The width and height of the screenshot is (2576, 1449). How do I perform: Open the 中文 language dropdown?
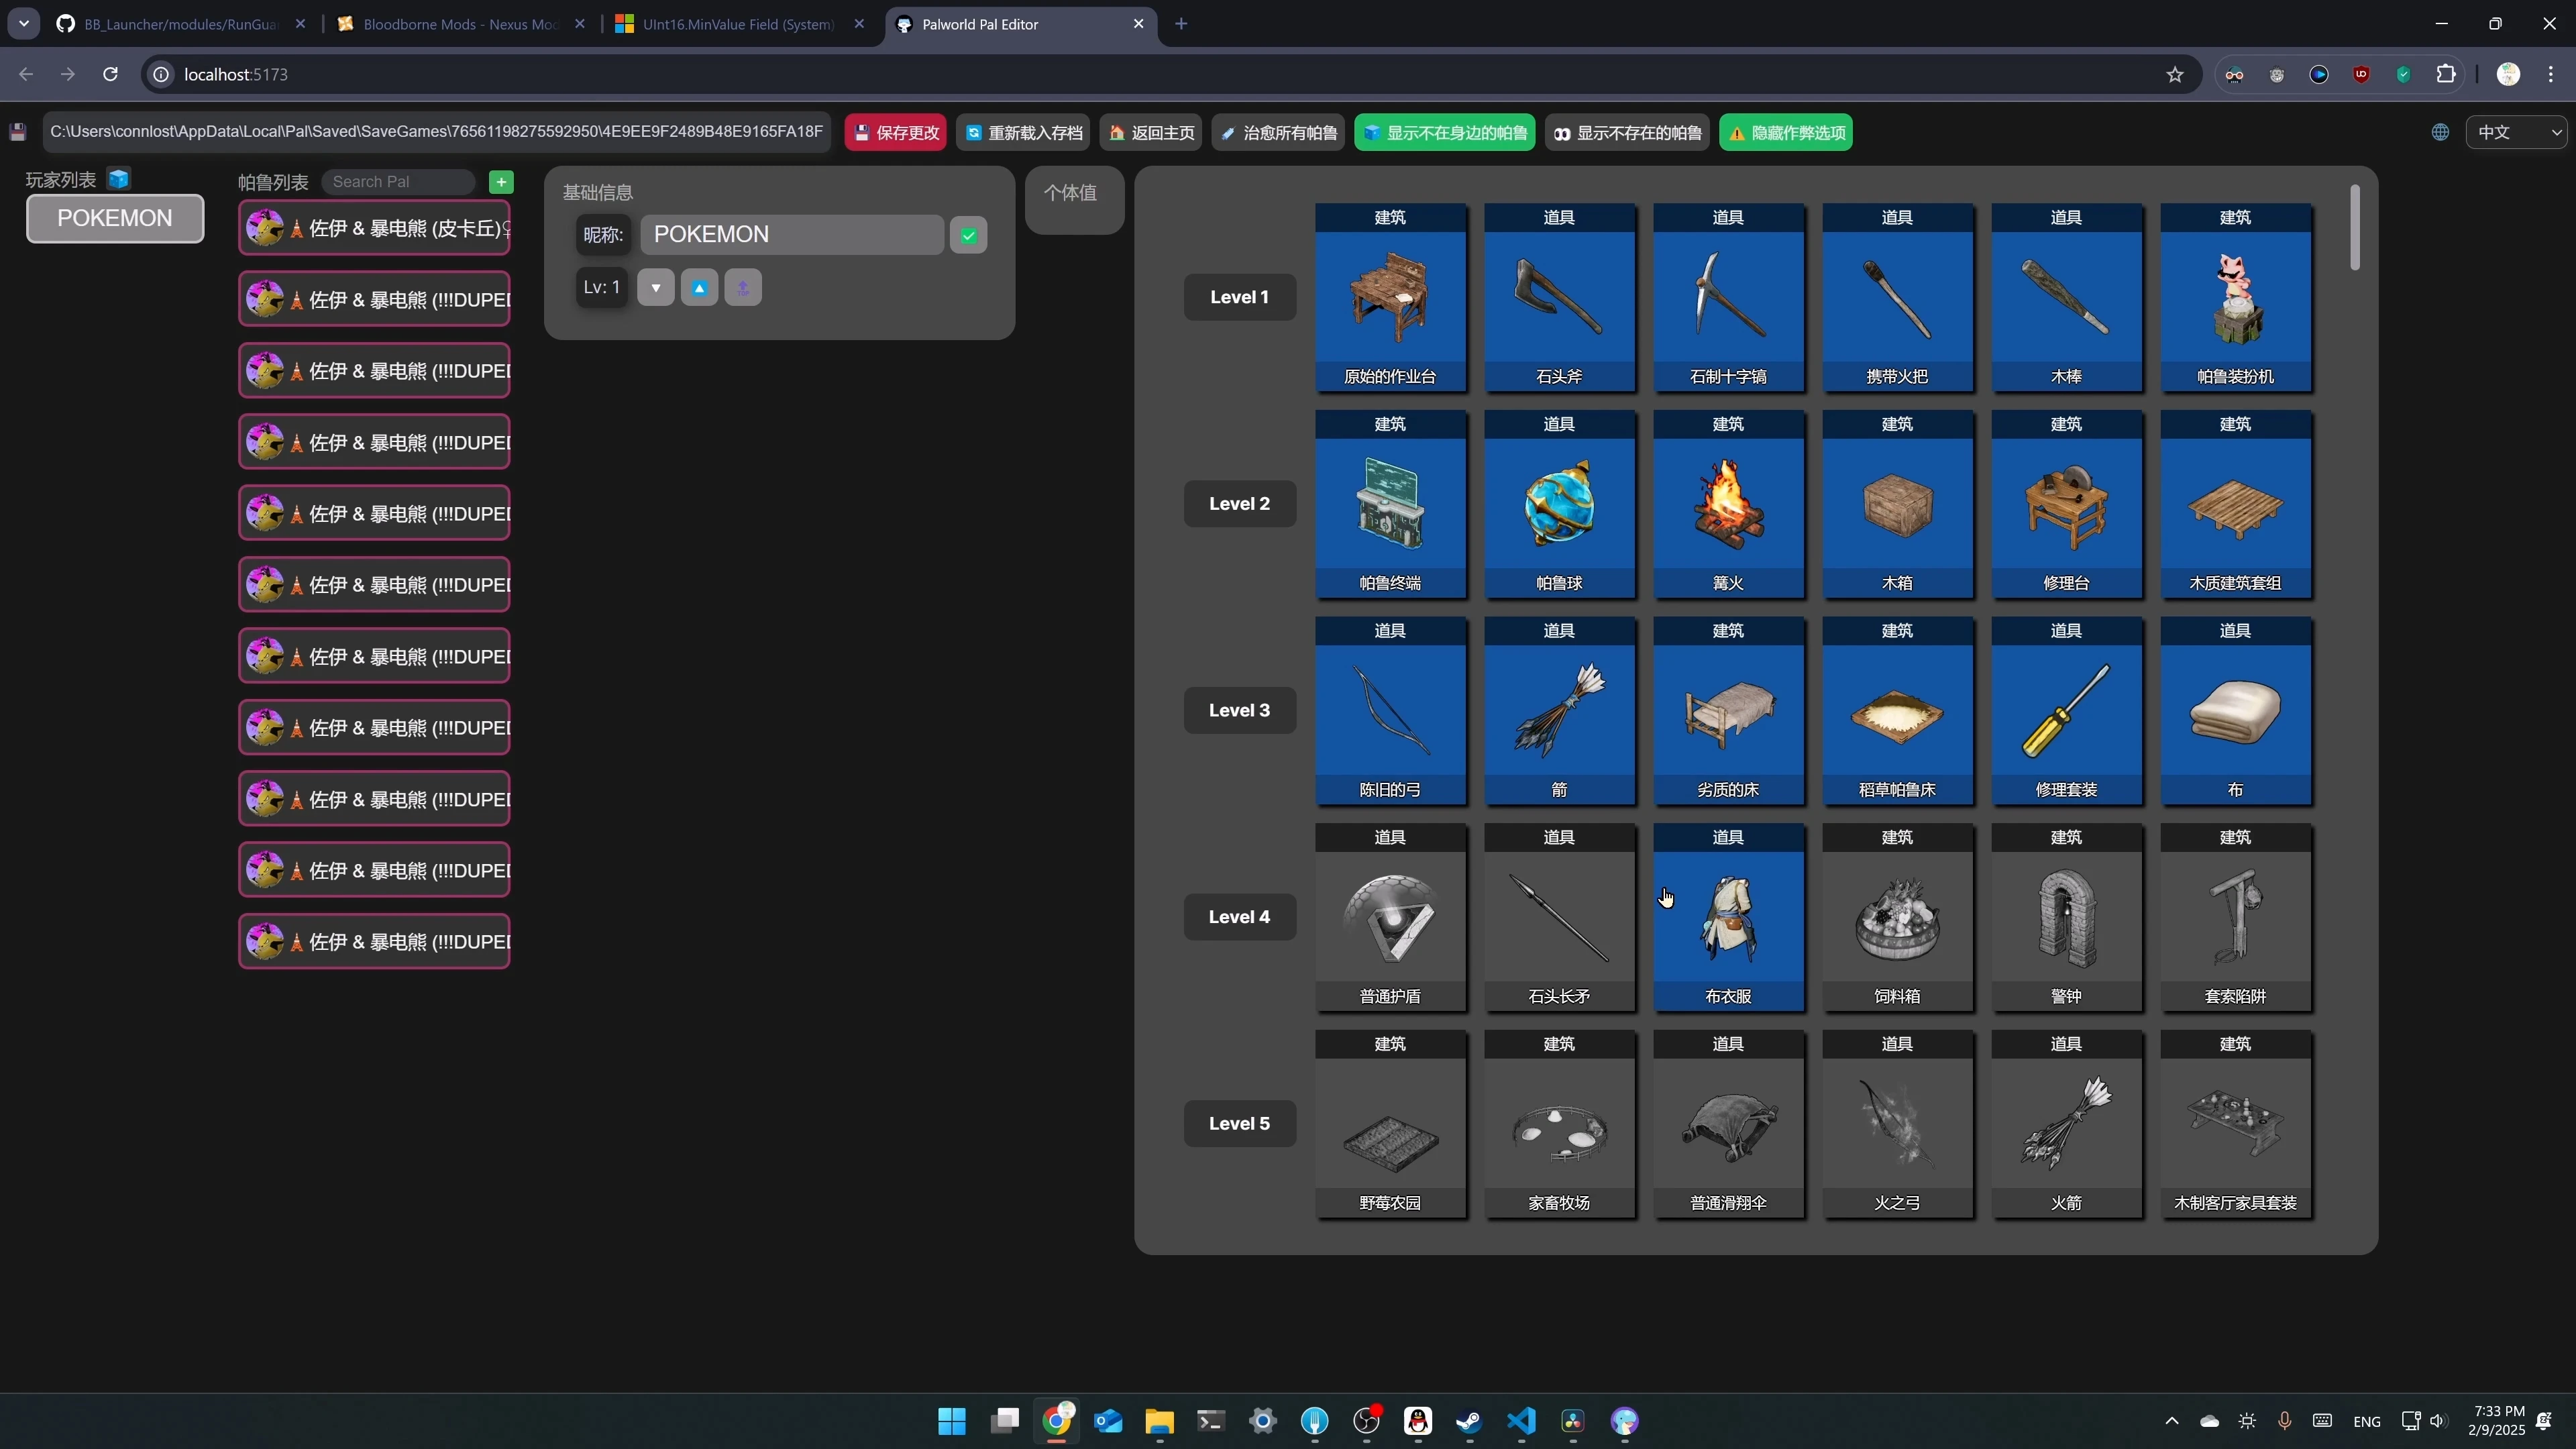pos(2516,132)
